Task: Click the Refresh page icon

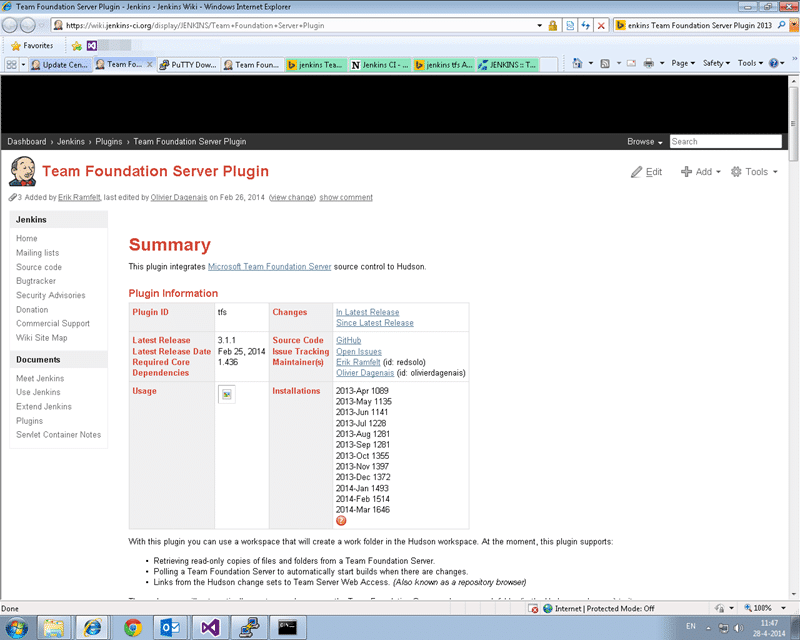Action: [586, 26]
